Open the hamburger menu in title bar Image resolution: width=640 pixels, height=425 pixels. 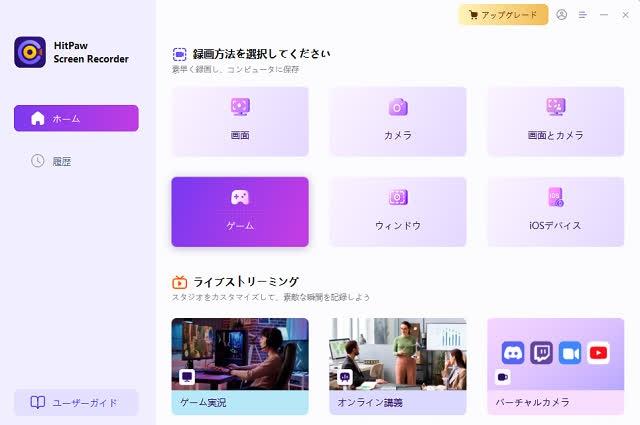582,15
